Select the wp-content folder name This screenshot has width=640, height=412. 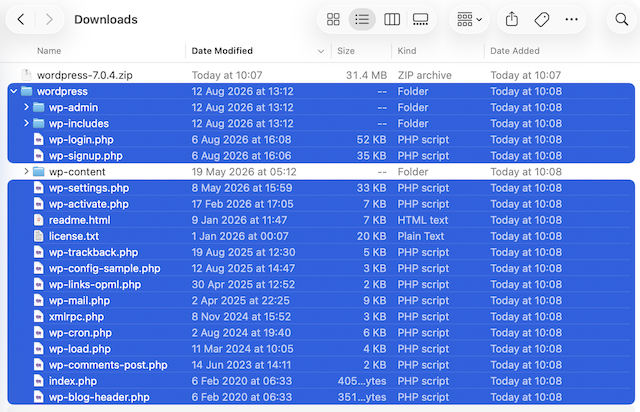click(x=77, y=171)
